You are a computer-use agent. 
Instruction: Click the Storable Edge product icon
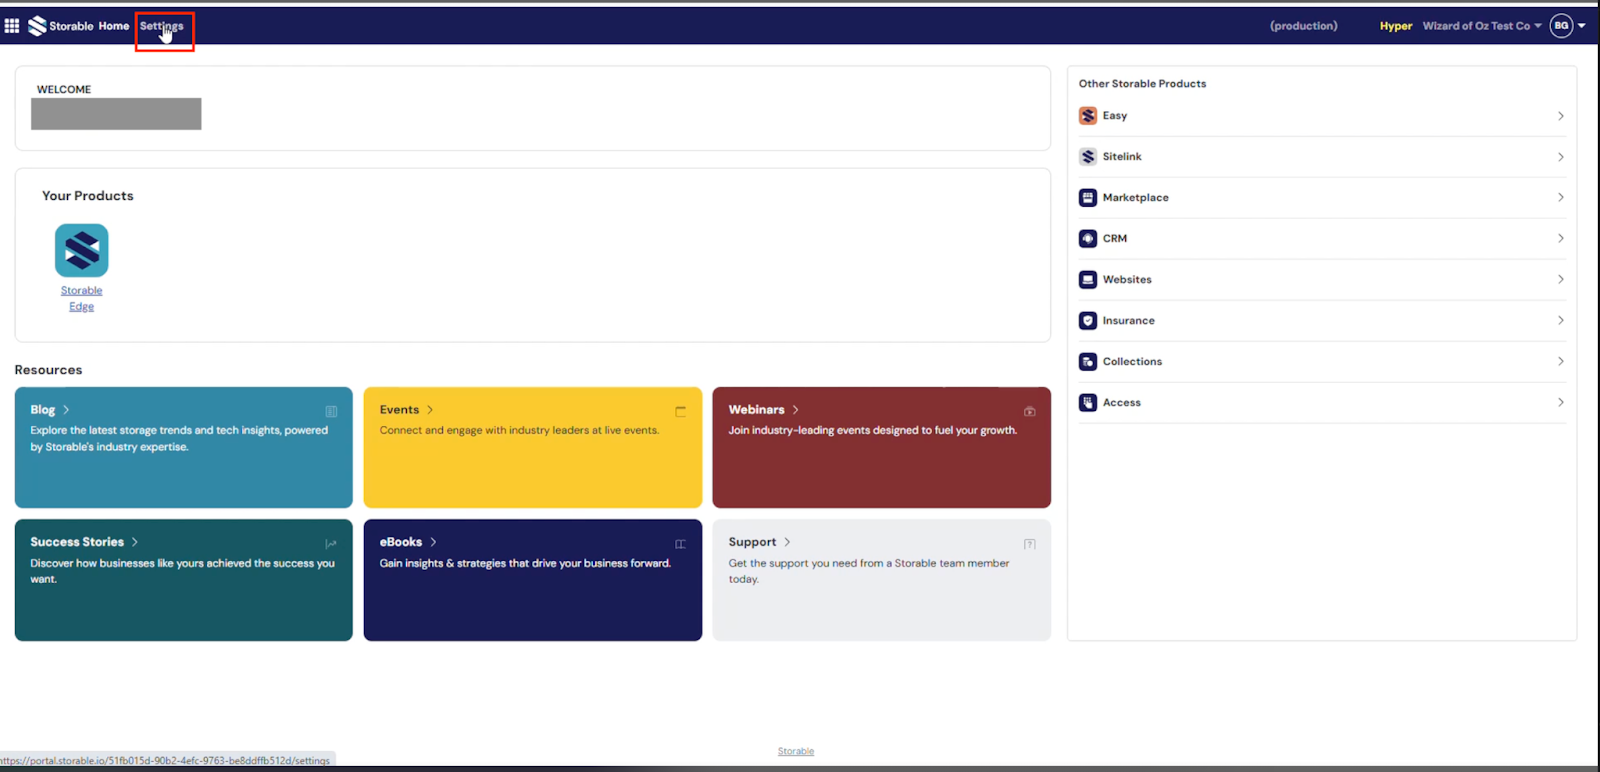tap(81, 250)
